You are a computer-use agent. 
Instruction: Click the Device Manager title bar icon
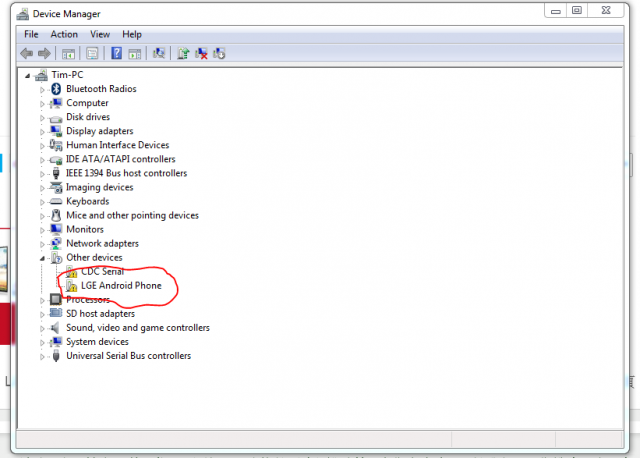pyautogui.click(x=22, y=14)
